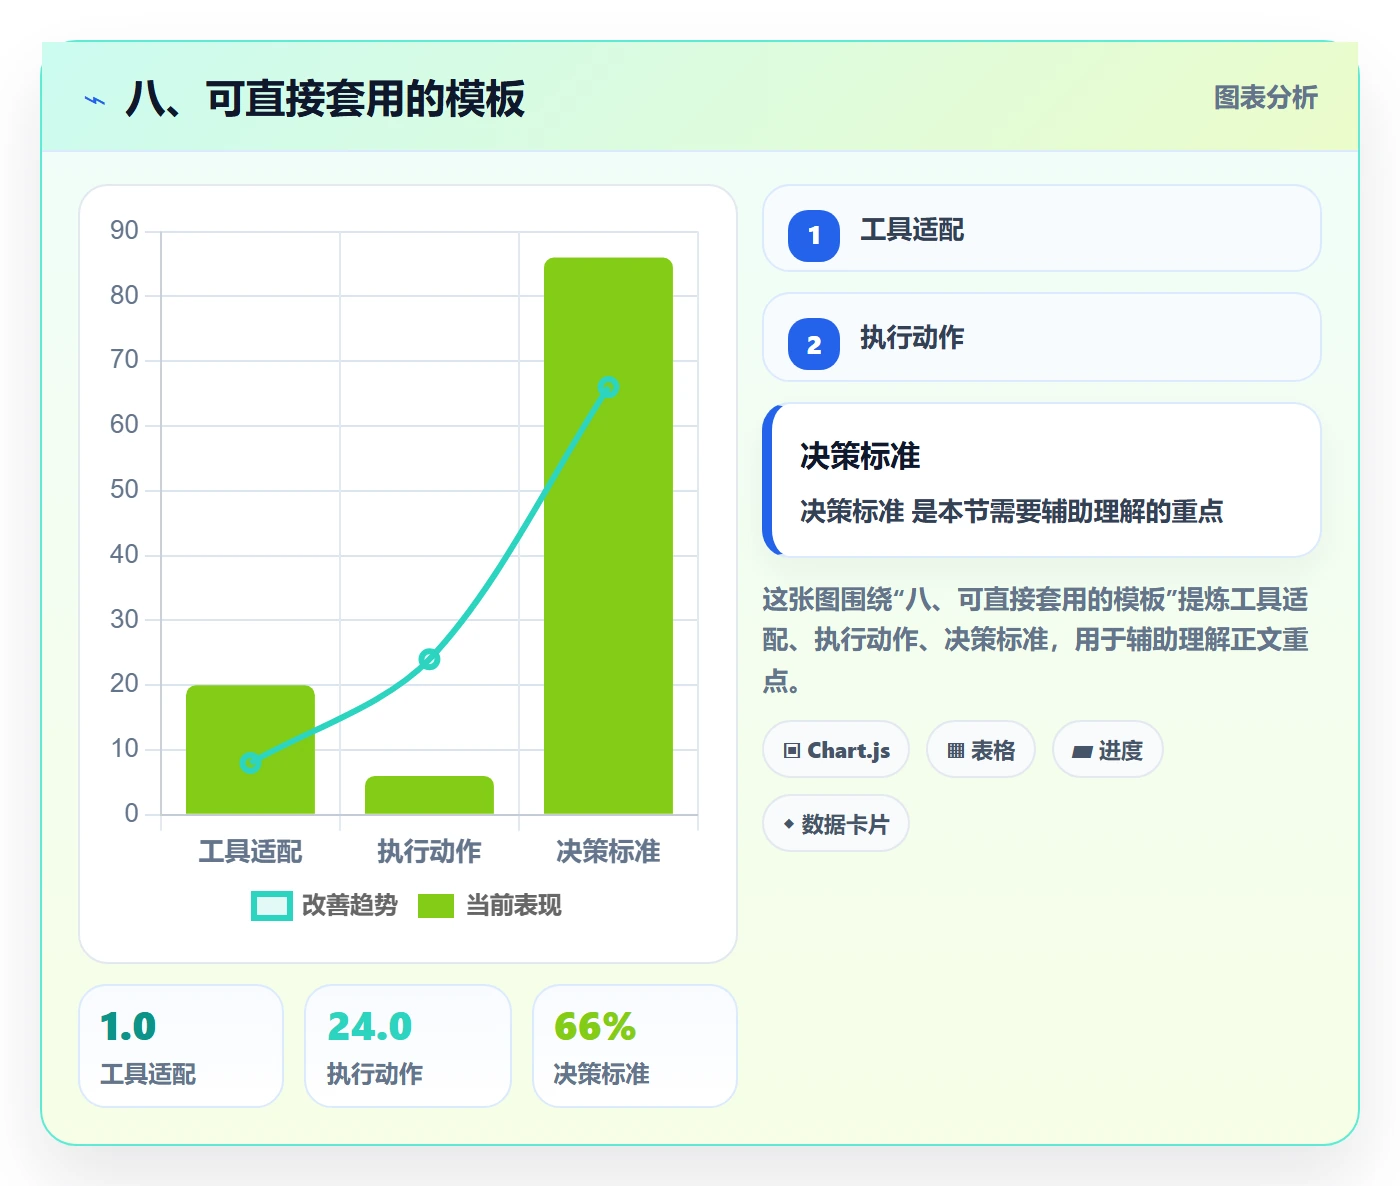Click the progress icon in 进度 tag

point(1082,751)
